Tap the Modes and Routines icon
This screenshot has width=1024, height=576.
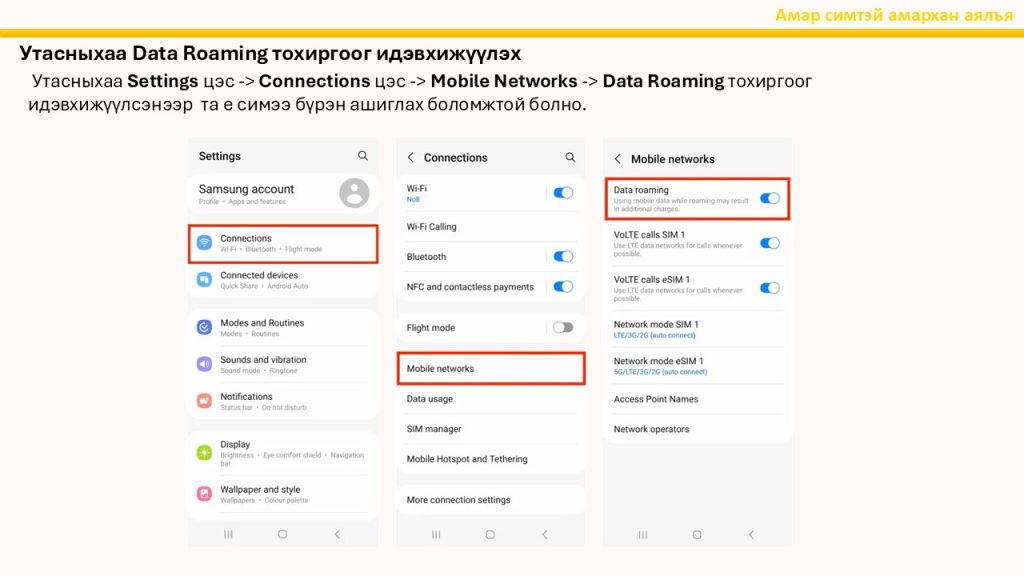pos(204,327)
